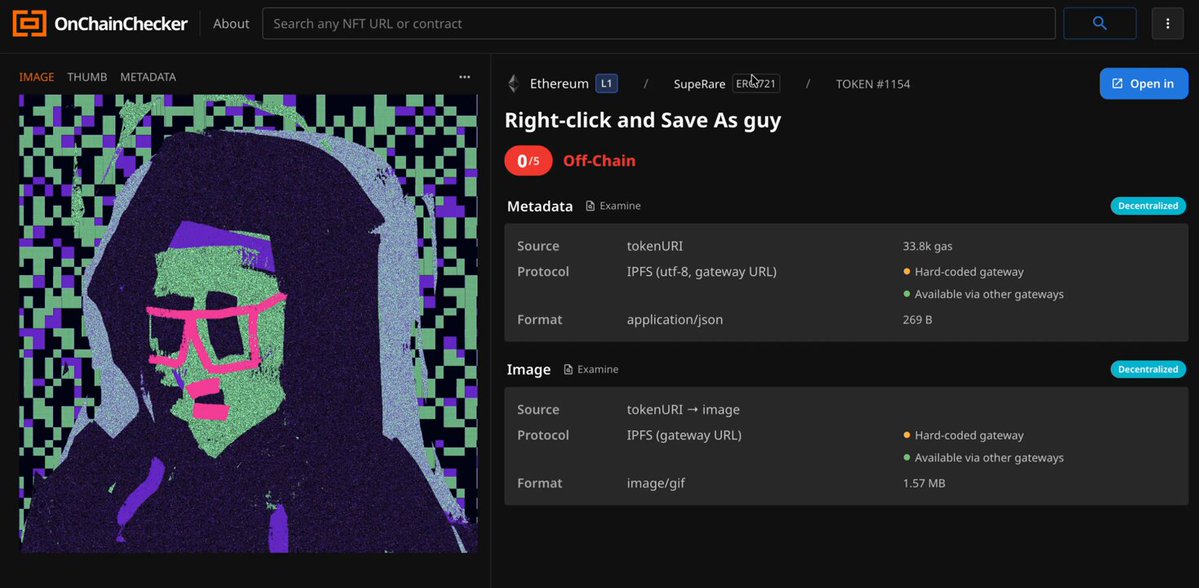Click the TOKEN #1154 breadcrumb
The image size is (1199, 588).
click(x=873, y=84)
